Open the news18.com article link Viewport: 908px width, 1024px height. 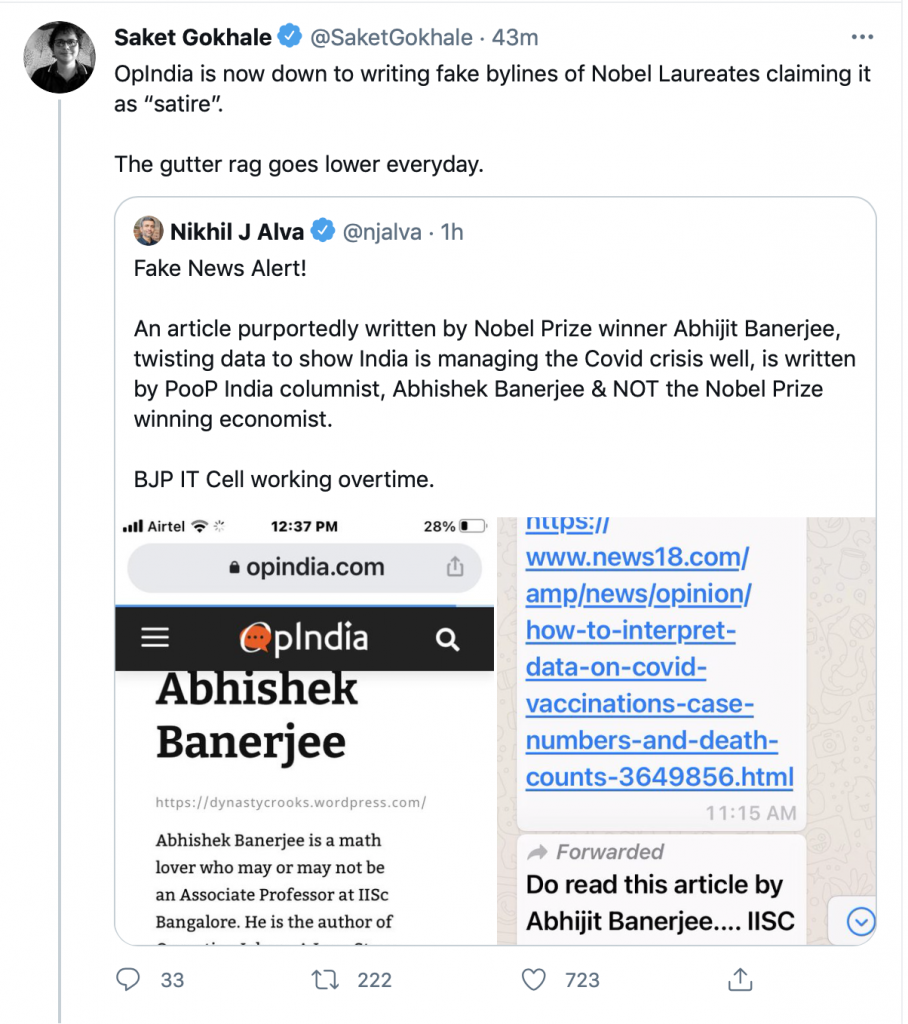(659, 666)
